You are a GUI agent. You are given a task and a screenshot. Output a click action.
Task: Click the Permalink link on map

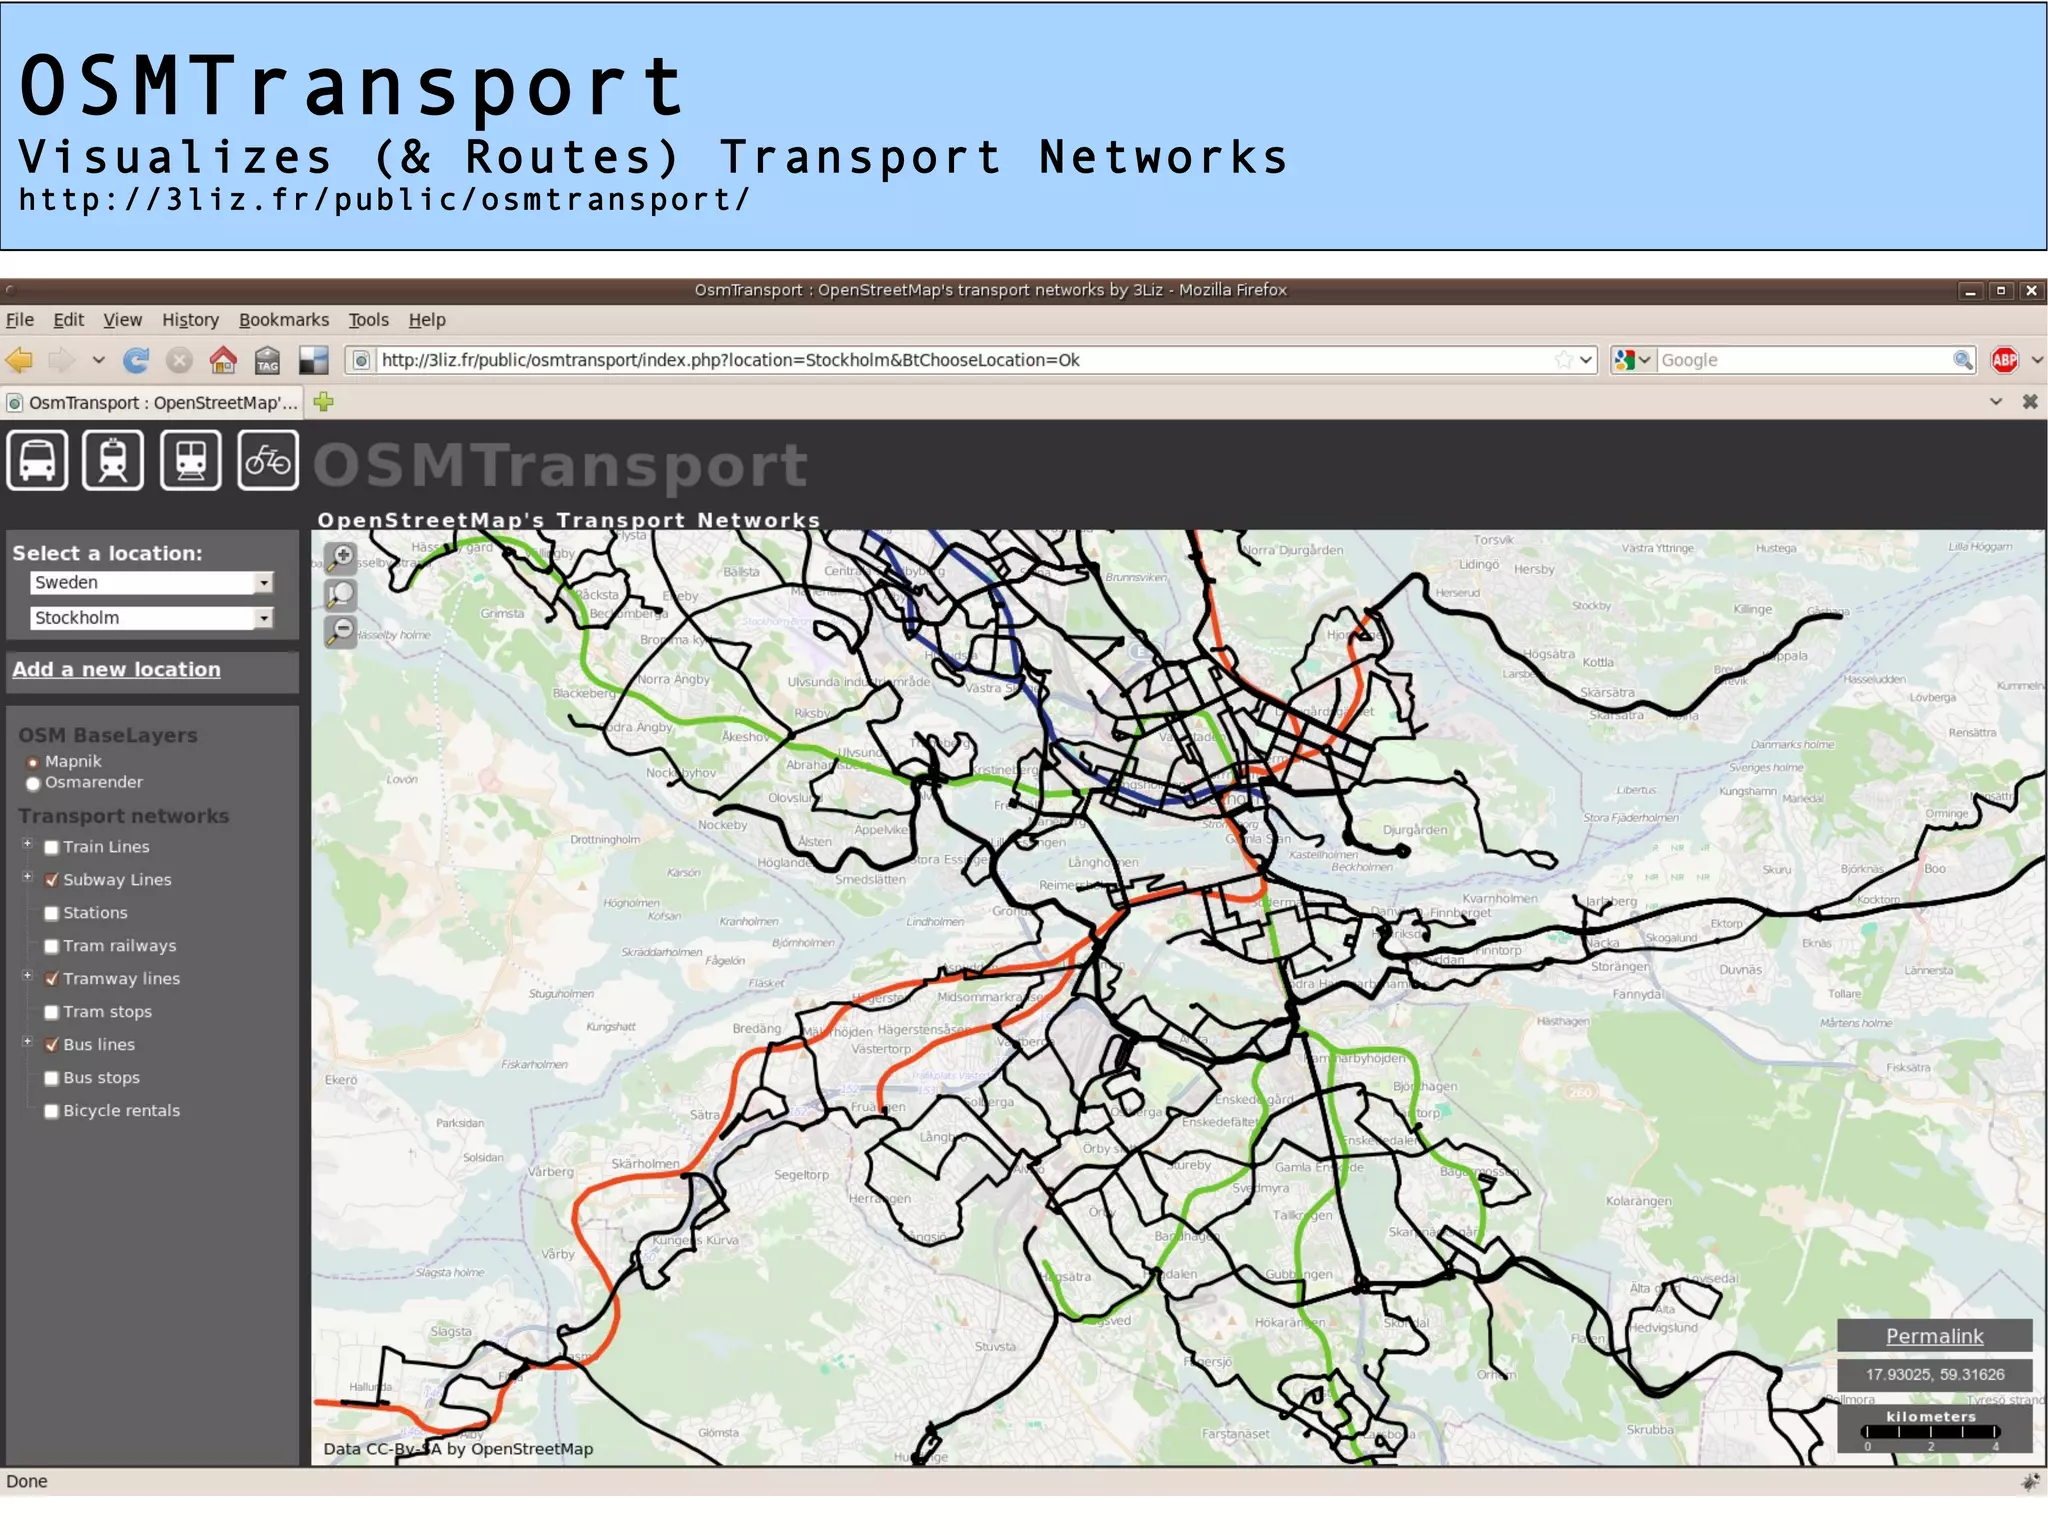1934,1337
